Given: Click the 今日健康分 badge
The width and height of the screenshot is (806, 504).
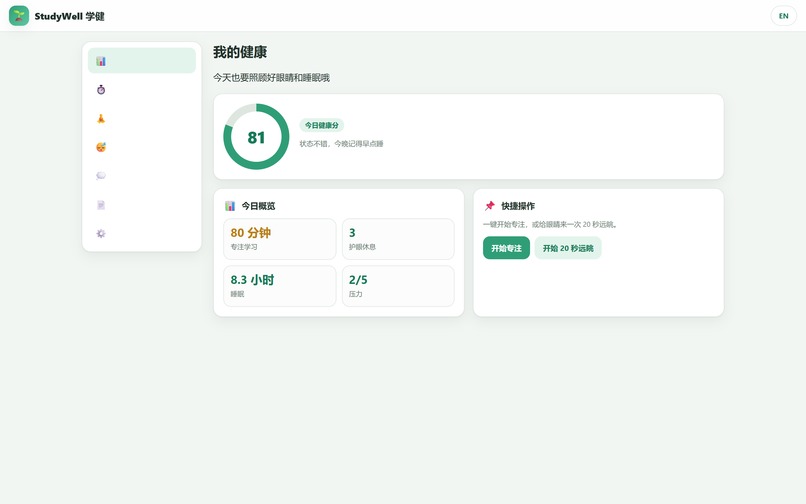Looking at the screenshot, I should point(322,125).
